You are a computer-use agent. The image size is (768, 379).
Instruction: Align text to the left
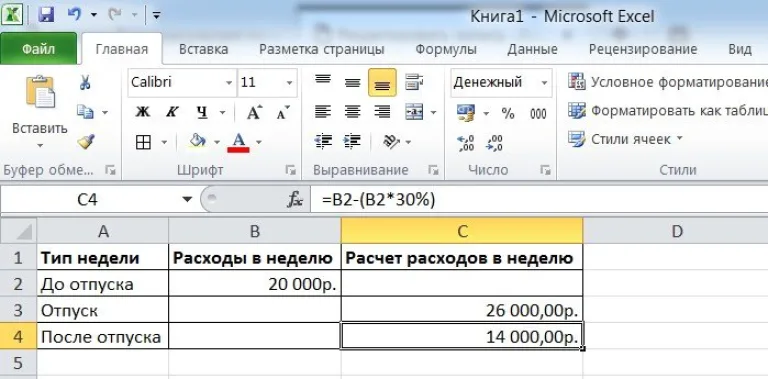(323, 113)
